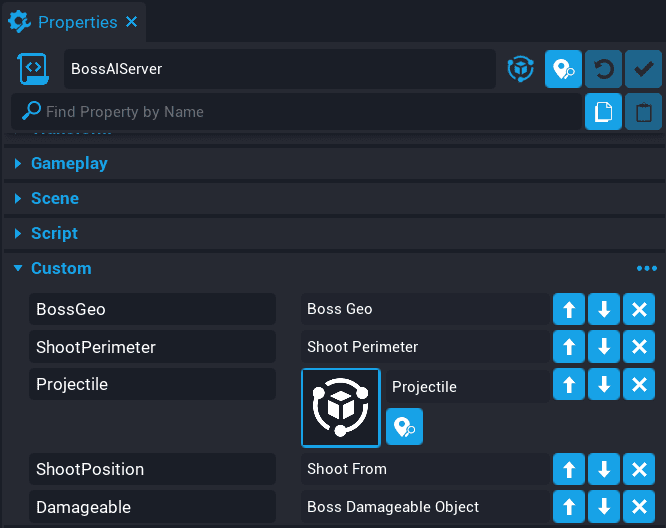The width and height of the screenshot is (666, 528).
Task: Click the copy properties icon
Action: pos(603,112)
